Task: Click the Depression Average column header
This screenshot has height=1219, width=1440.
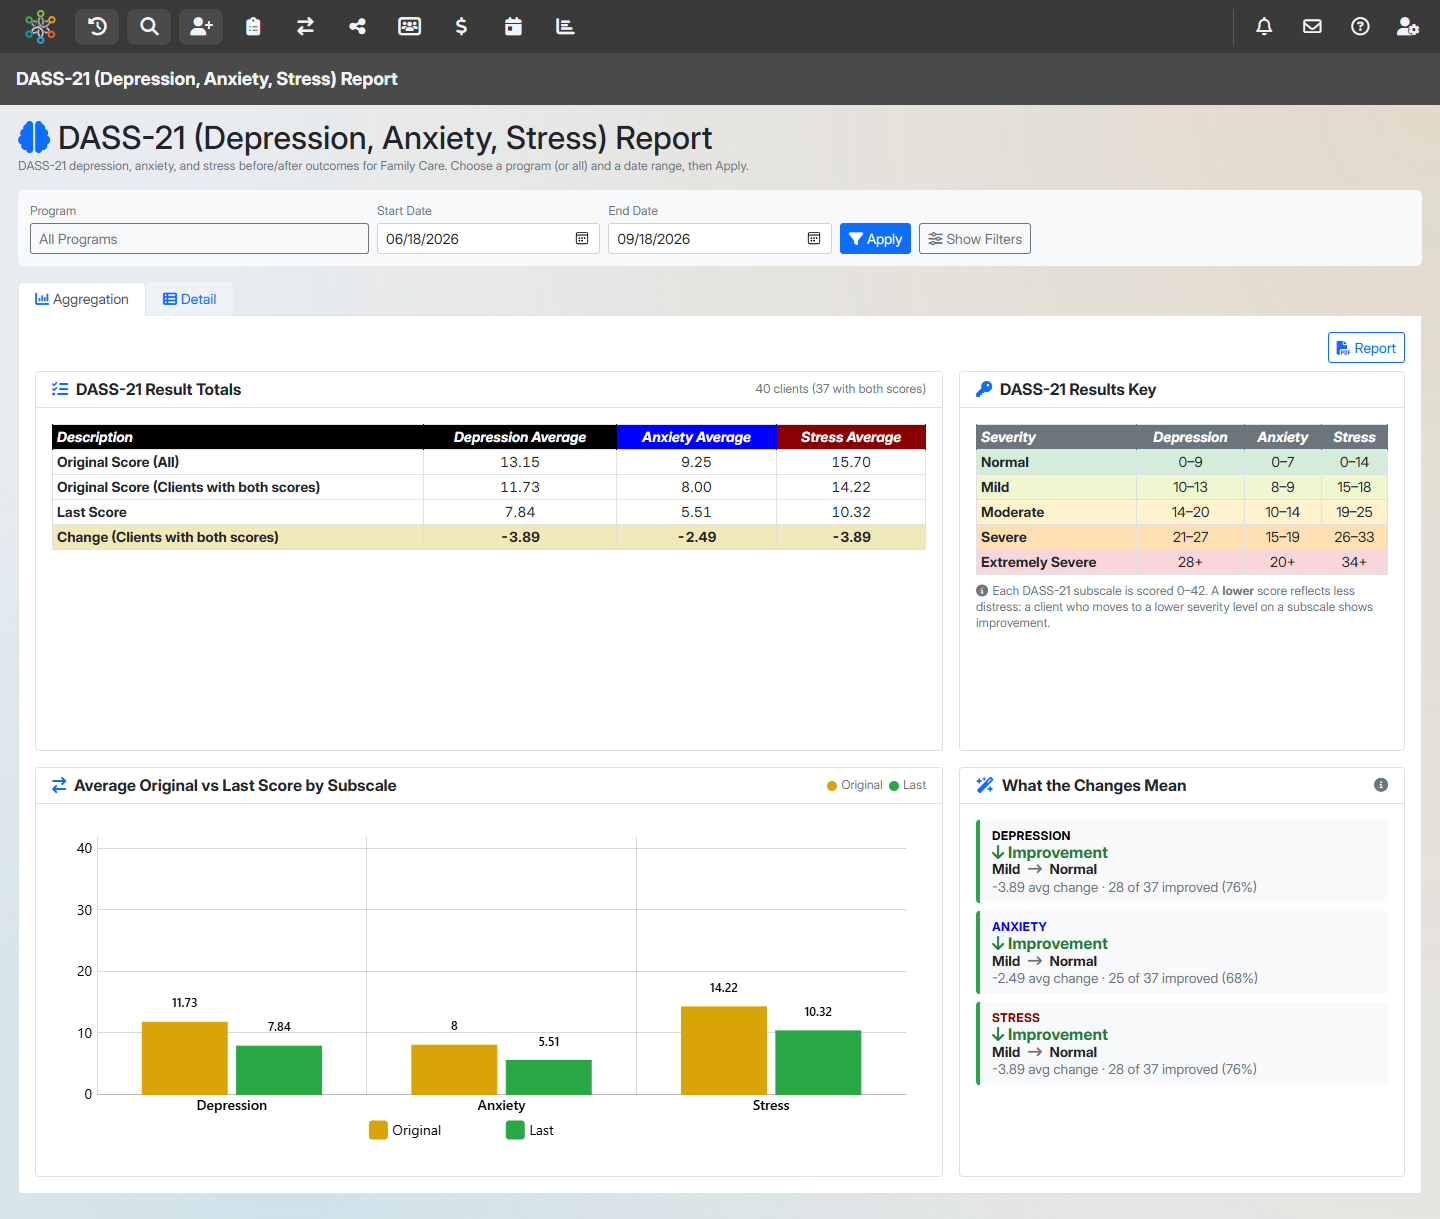Action: (520, 437)
